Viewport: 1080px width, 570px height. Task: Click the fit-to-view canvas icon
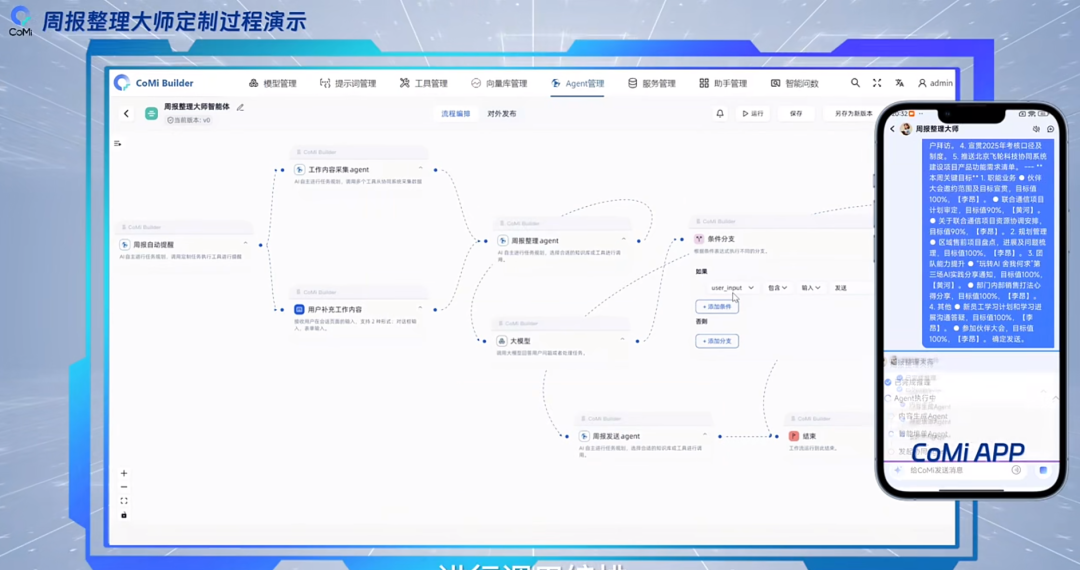coord(124,501)
